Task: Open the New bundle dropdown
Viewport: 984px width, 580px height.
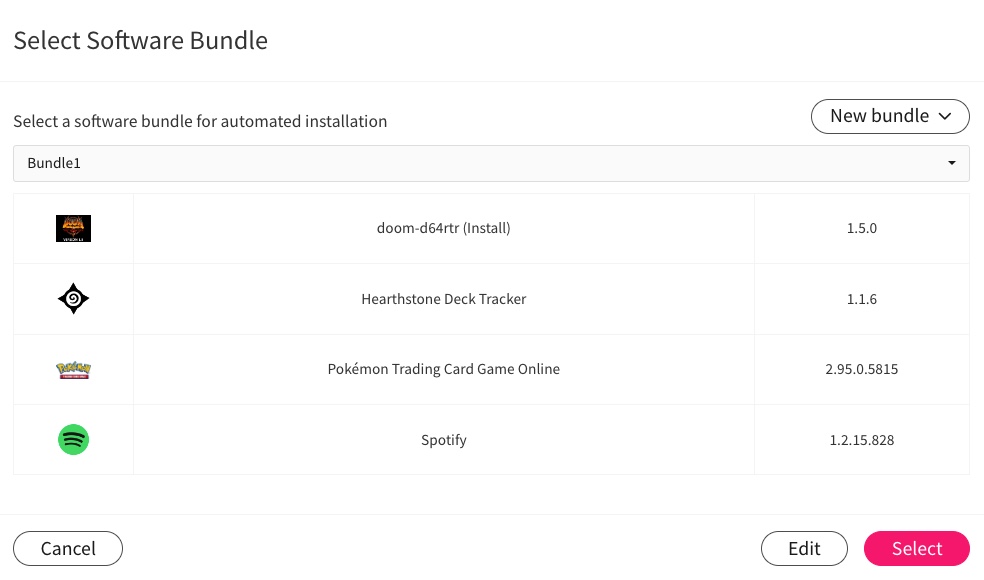Action: pyautogui.click(x=890, y=116)
